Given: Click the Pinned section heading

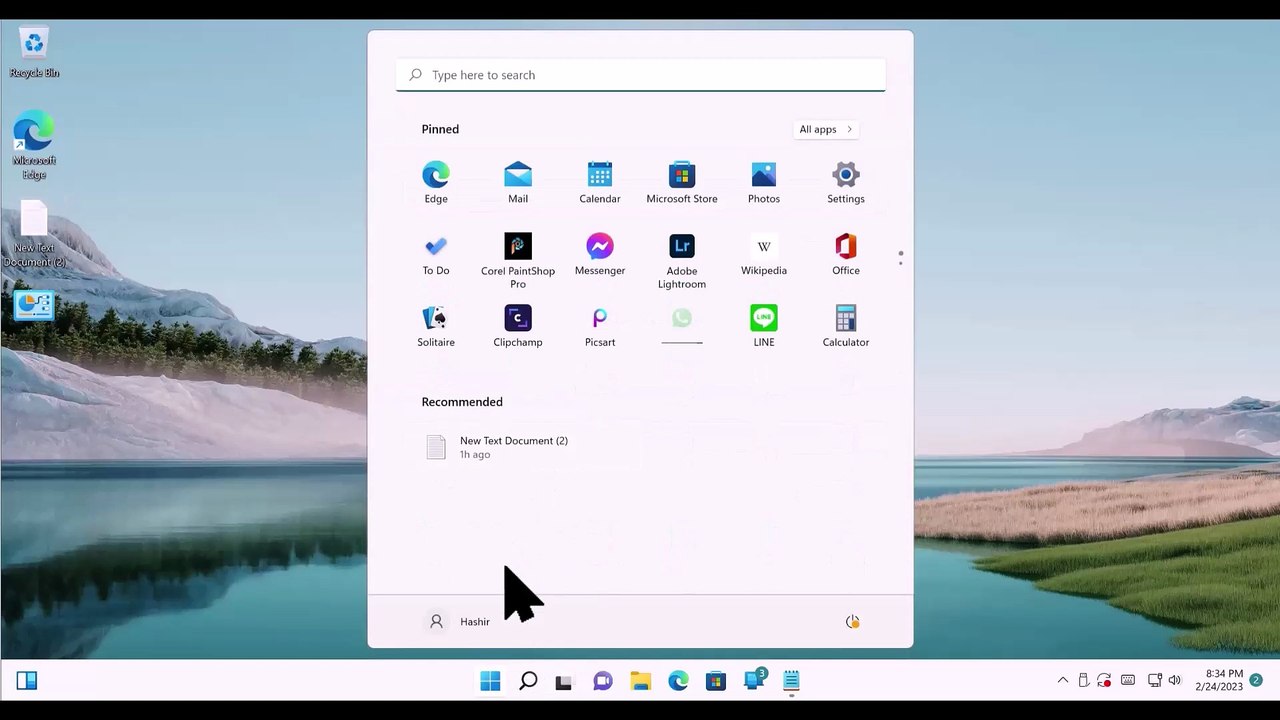Looking at the screenshot, I should 440,129.
